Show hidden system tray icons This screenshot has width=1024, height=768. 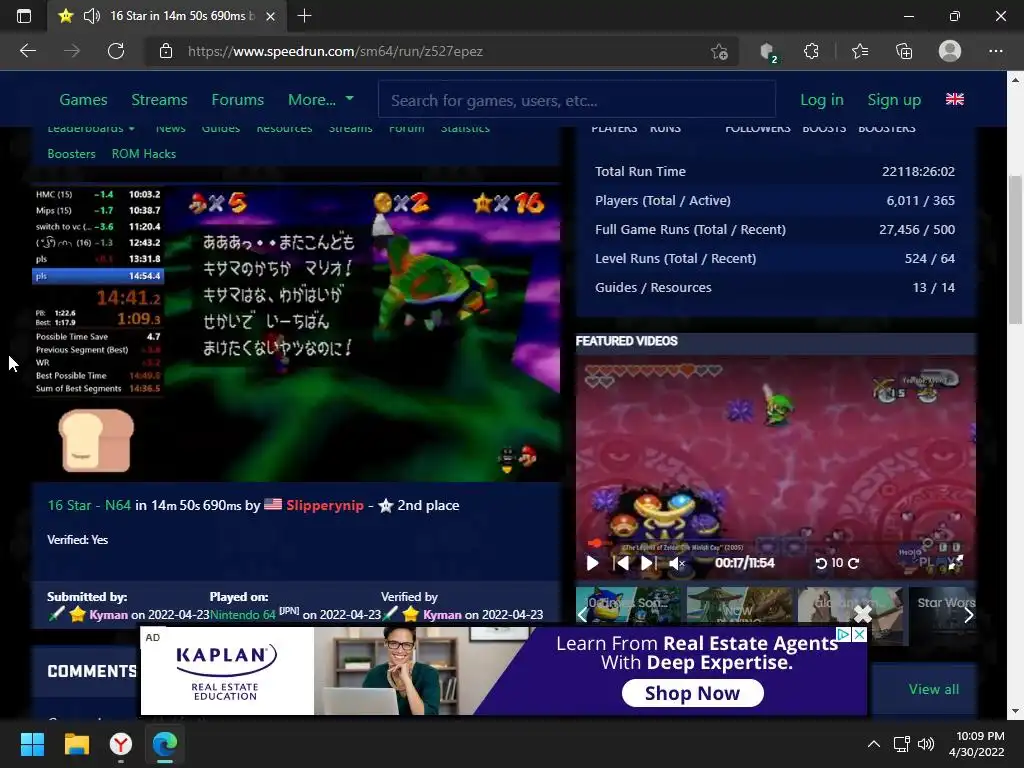(873, 744)
